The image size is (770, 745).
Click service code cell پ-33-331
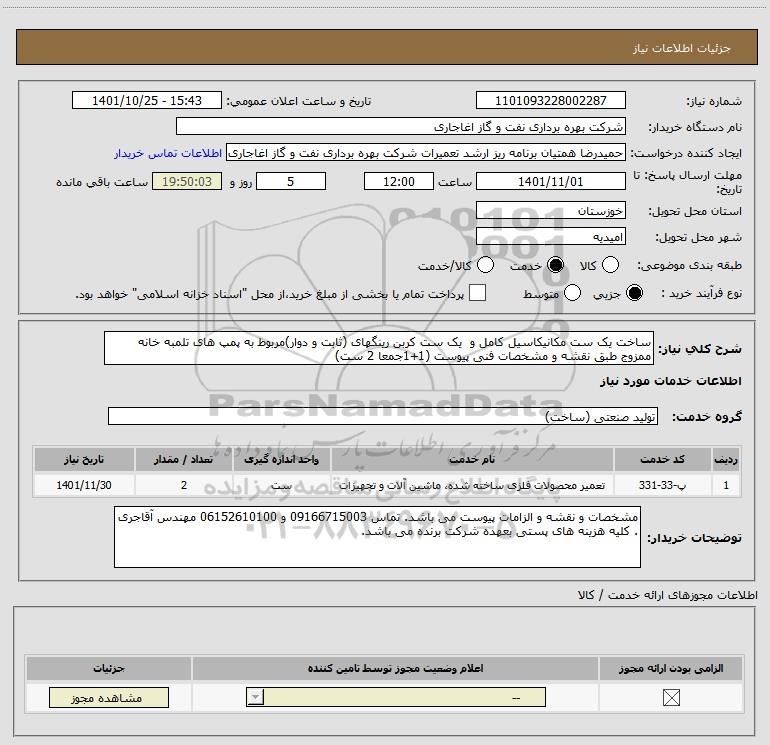[x=662, y=485]
